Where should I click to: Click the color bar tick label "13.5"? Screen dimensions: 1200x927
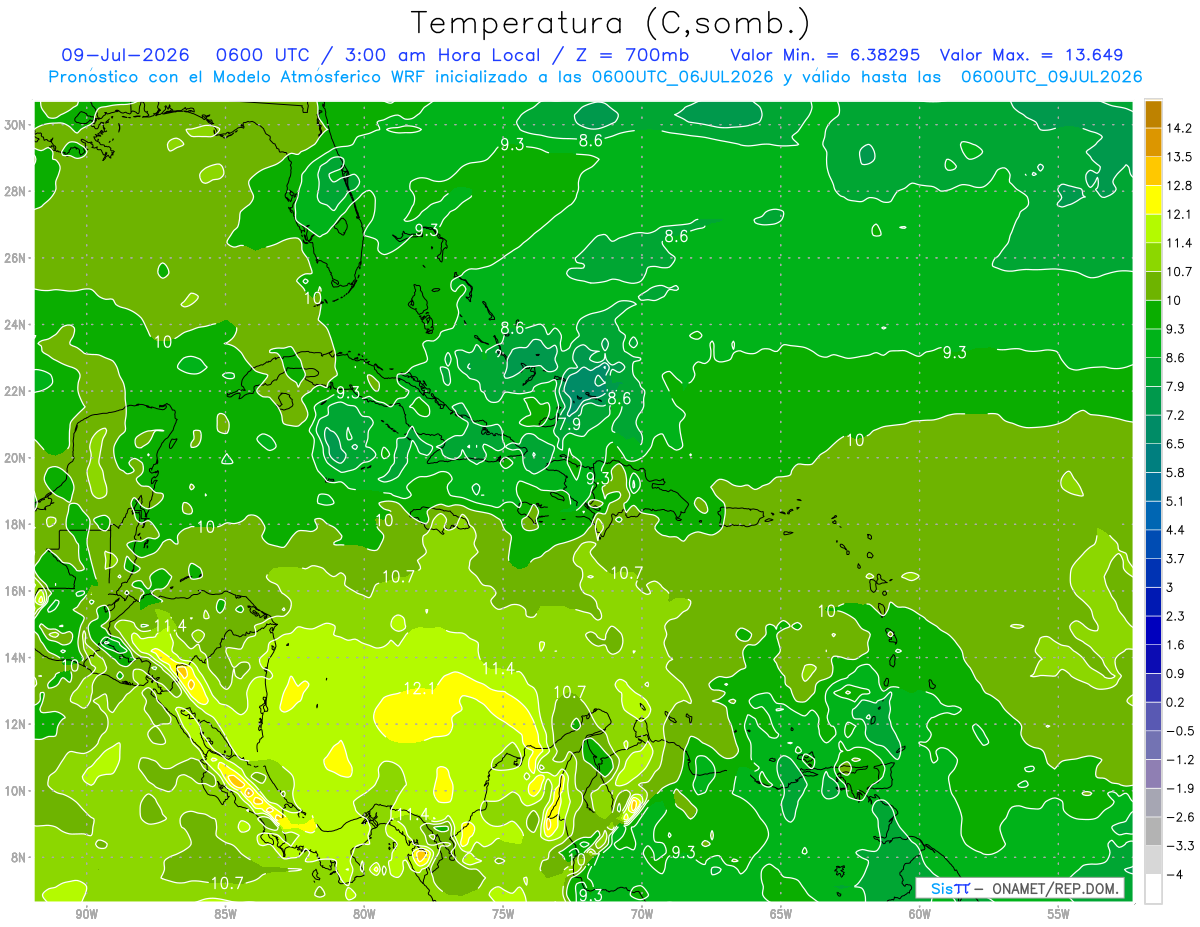click(1180, 157)
